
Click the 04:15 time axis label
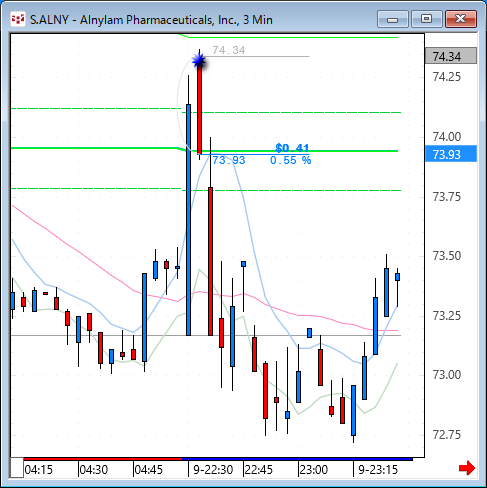click(x=39, y=470)
